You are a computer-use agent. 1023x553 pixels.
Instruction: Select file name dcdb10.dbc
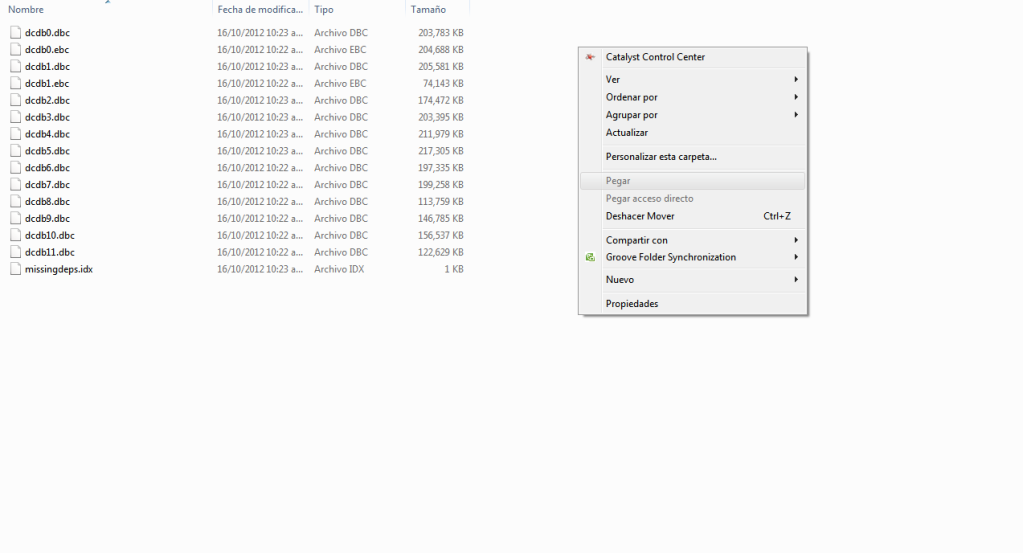coord(50,235)
